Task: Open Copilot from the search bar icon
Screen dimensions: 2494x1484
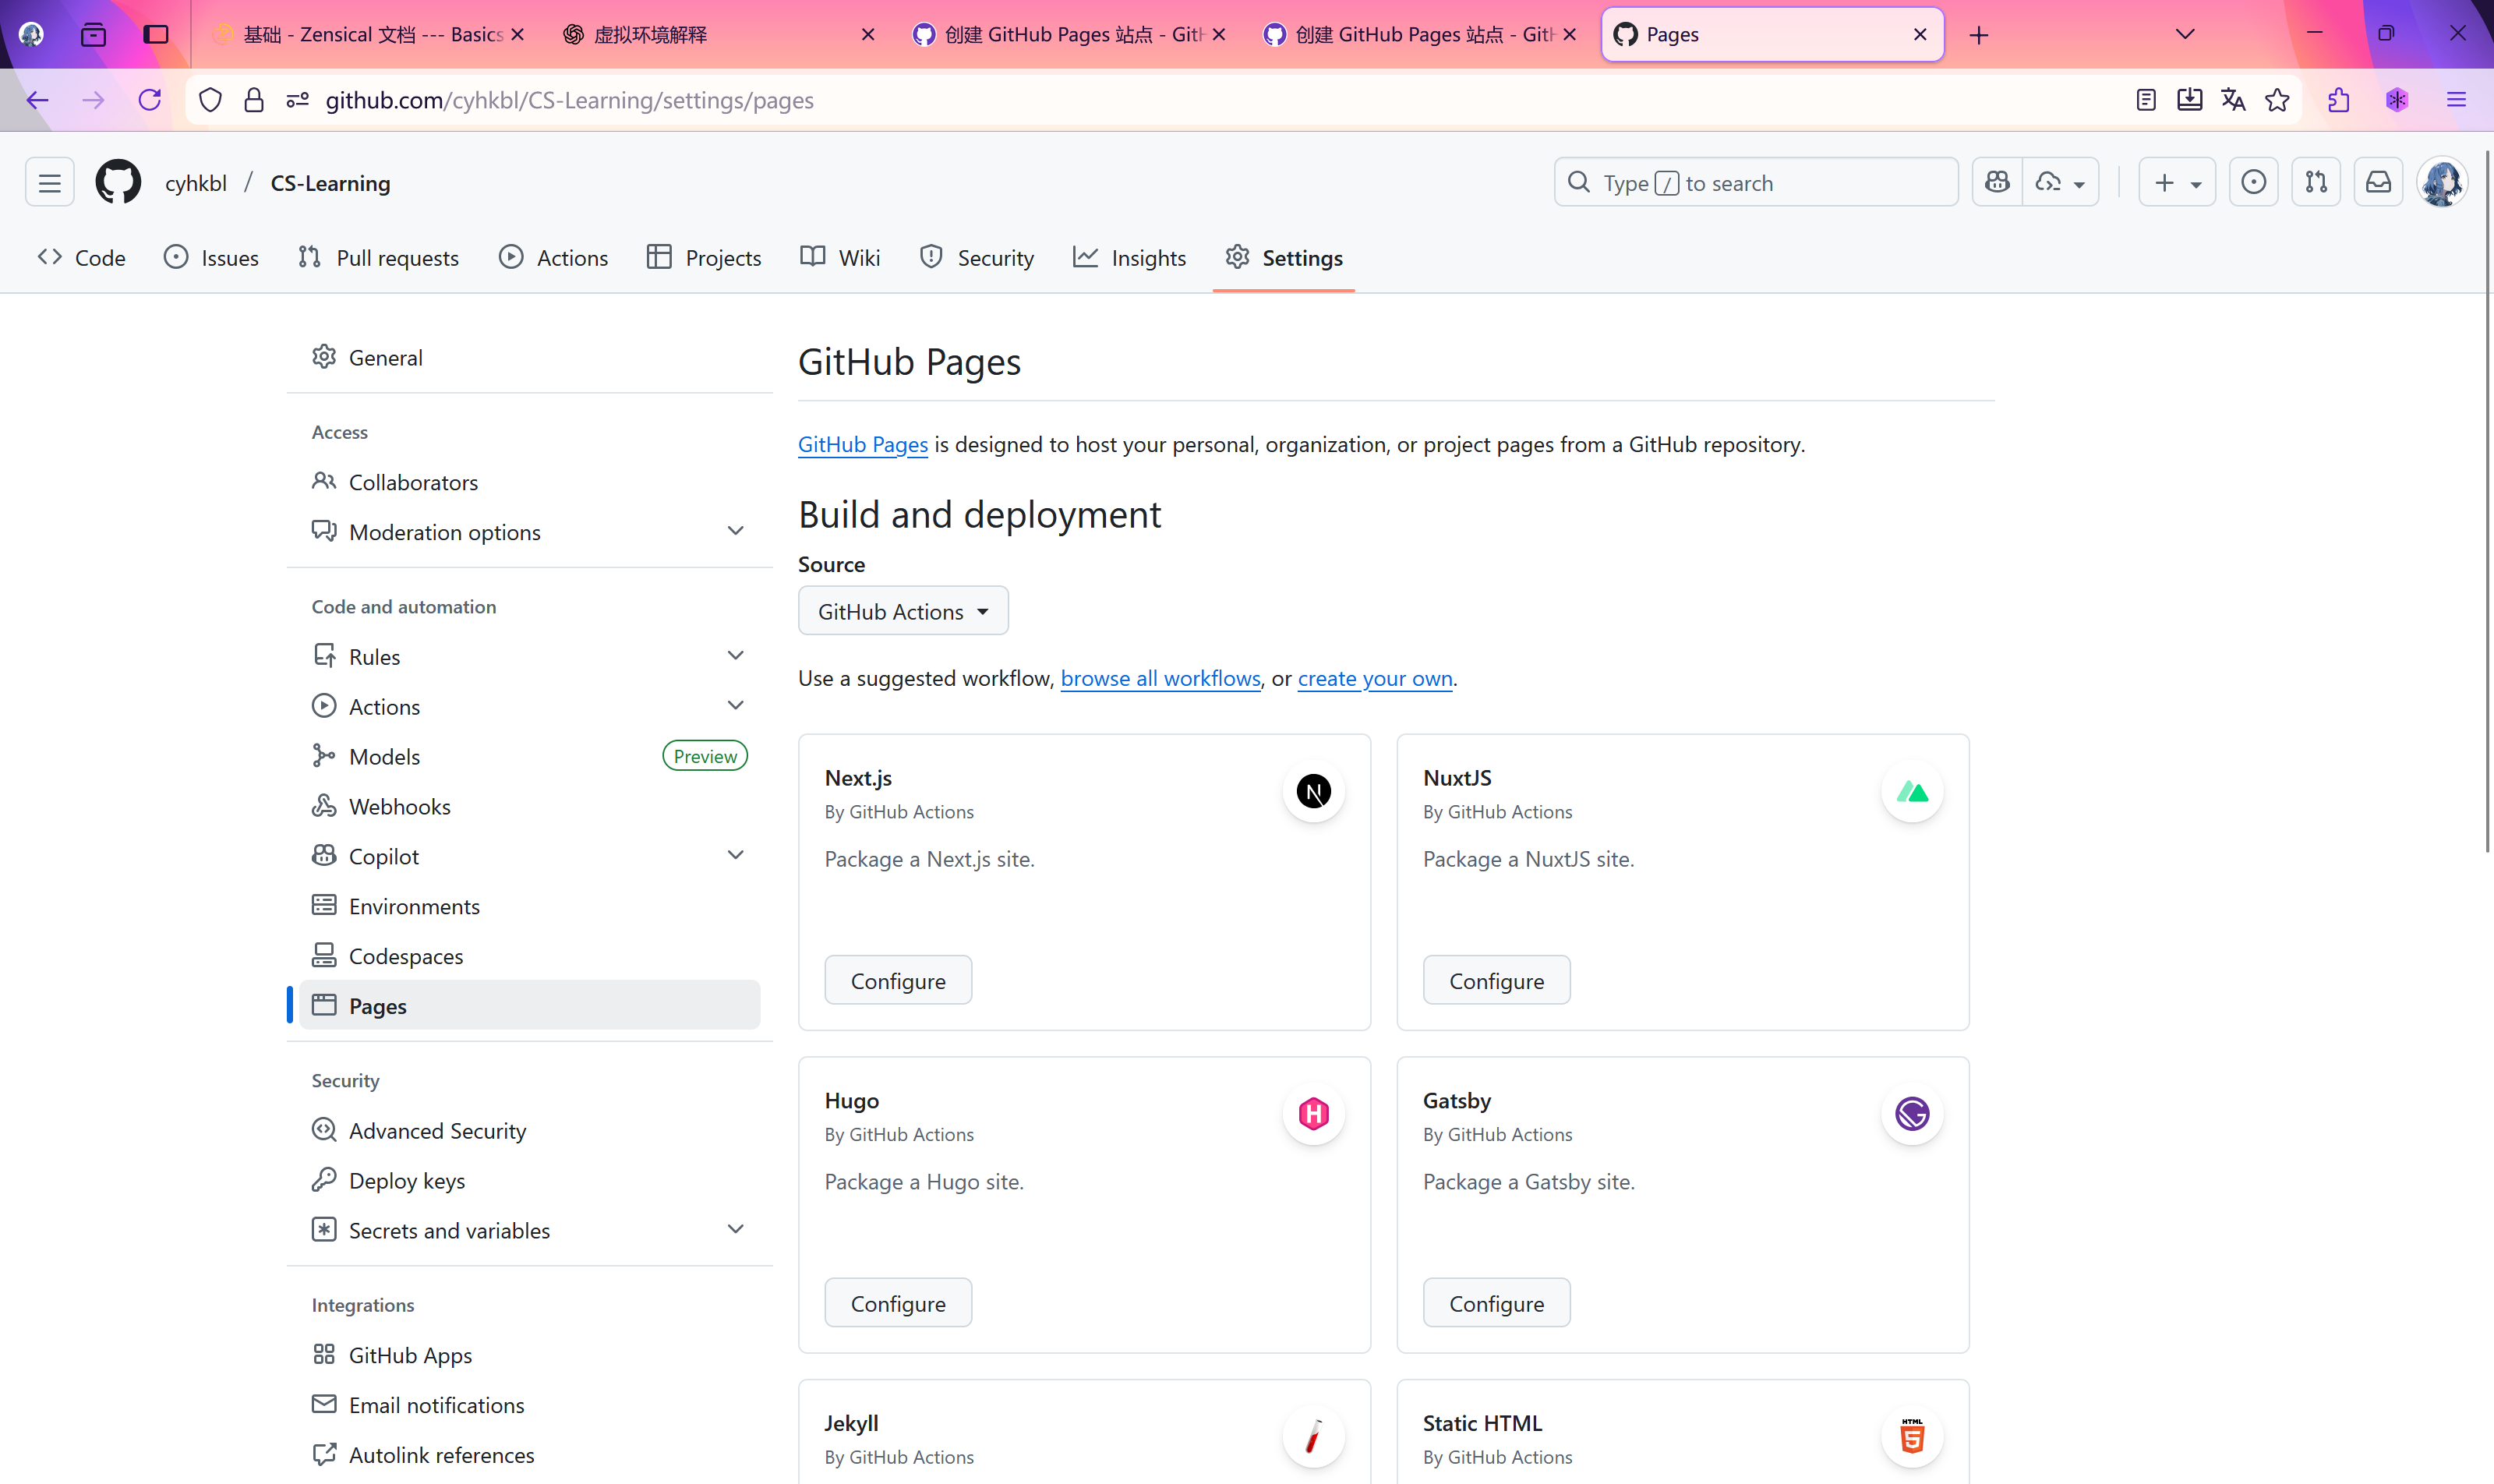Action: (1995, 181)
